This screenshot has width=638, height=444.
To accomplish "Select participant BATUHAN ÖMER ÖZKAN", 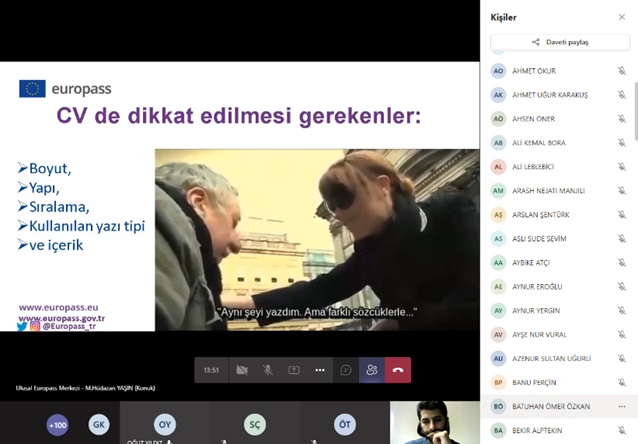I will [559, 407].
